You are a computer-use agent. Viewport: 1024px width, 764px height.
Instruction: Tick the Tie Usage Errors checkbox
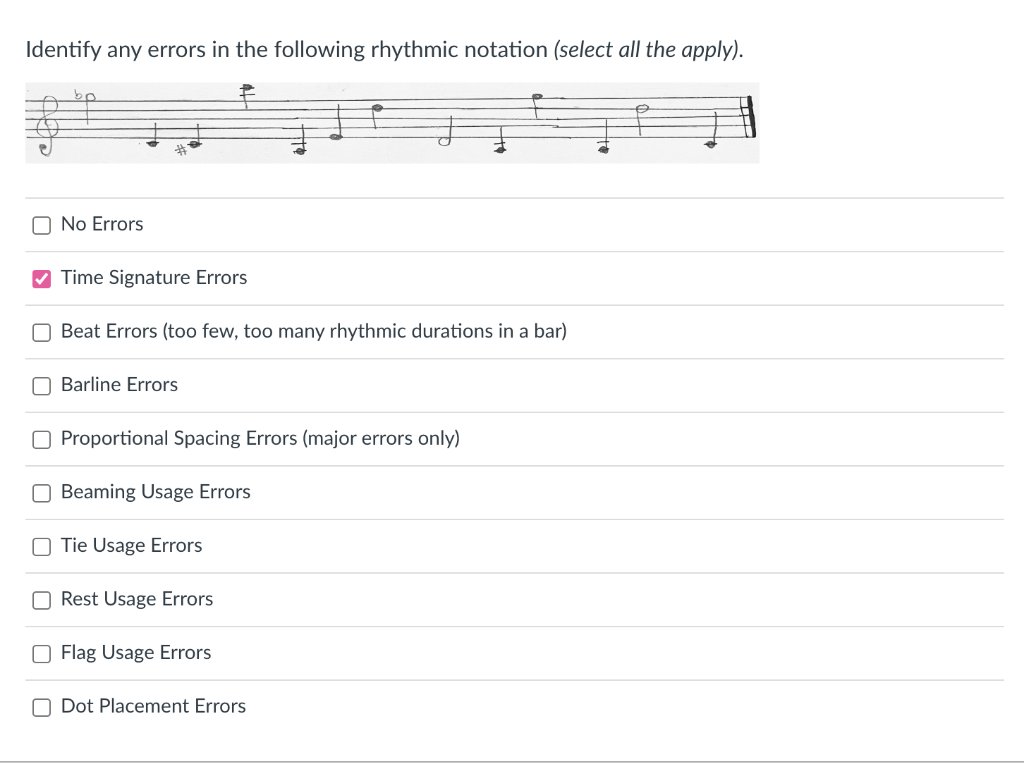coord(41,546)
